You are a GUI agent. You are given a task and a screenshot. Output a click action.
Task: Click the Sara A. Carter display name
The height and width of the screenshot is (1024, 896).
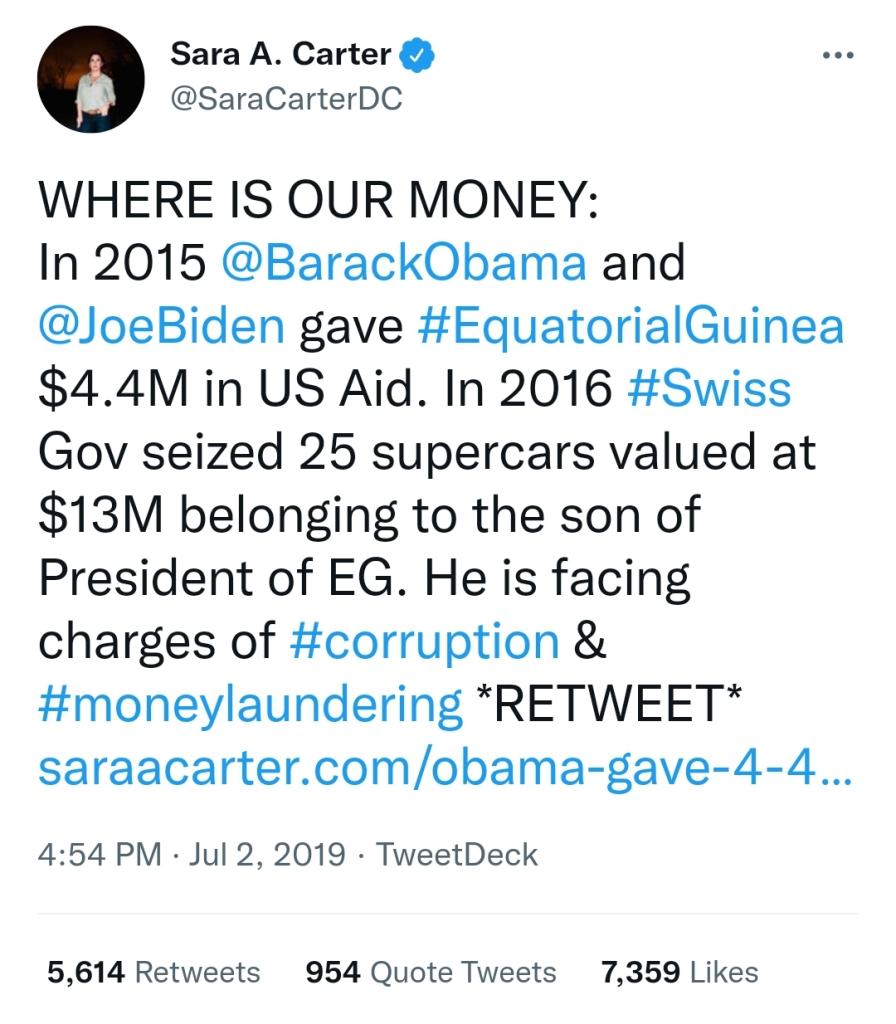[280, 55]
